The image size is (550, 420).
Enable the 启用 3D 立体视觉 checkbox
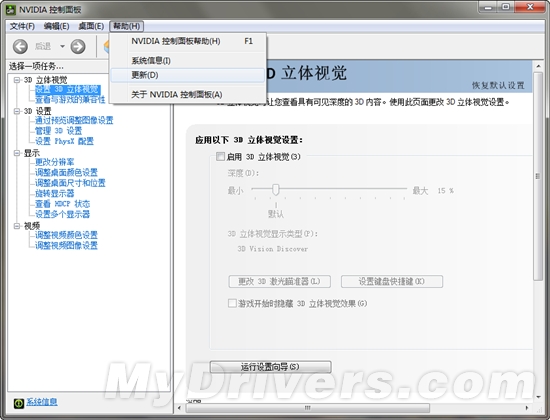pyautogui.click(x=220, y=156)
